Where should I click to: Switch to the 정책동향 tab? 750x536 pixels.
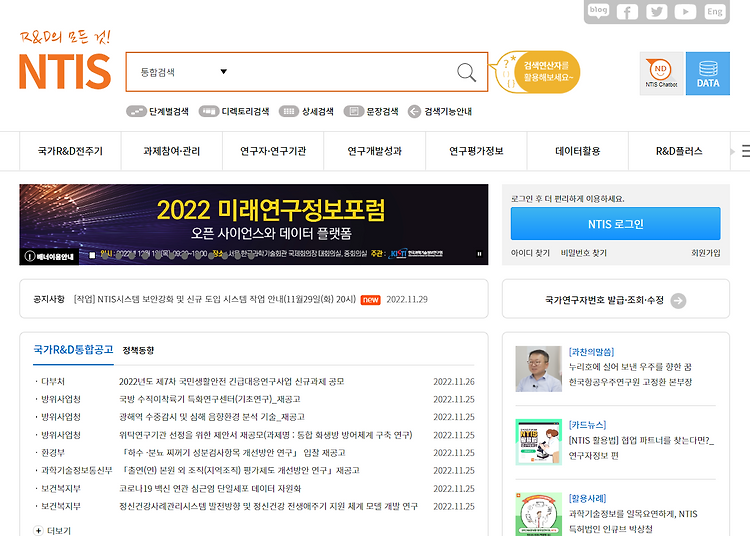coord(138,350)
